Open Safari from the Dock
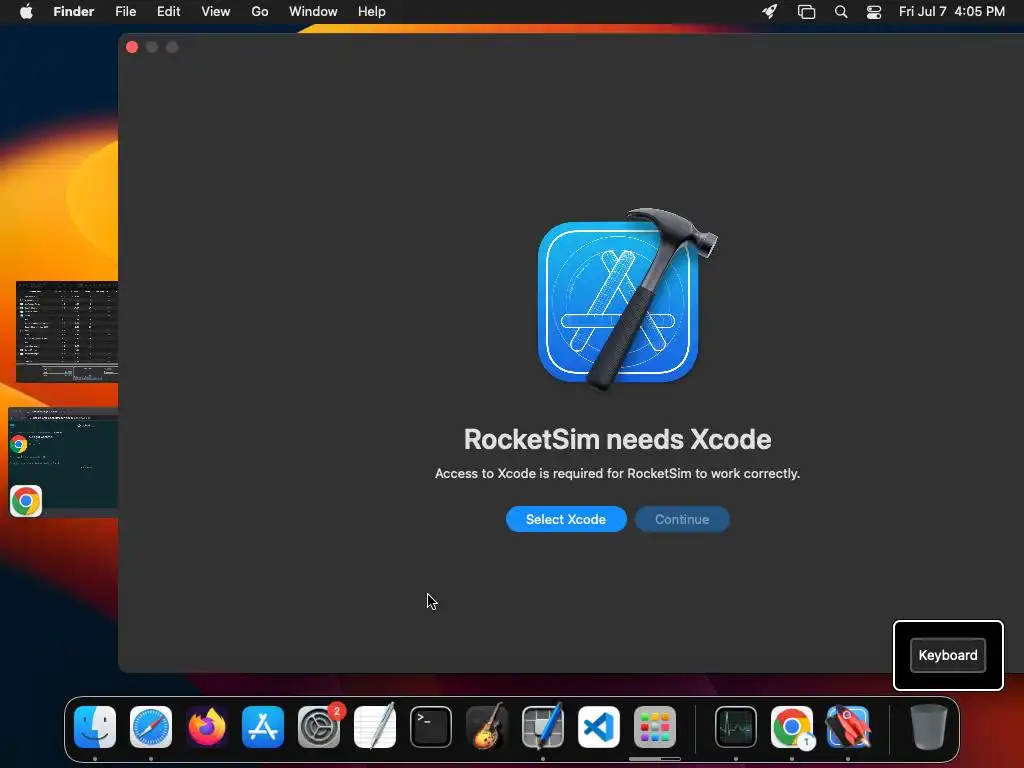The width and height of the screenshot is (1024, 768). 151,727
